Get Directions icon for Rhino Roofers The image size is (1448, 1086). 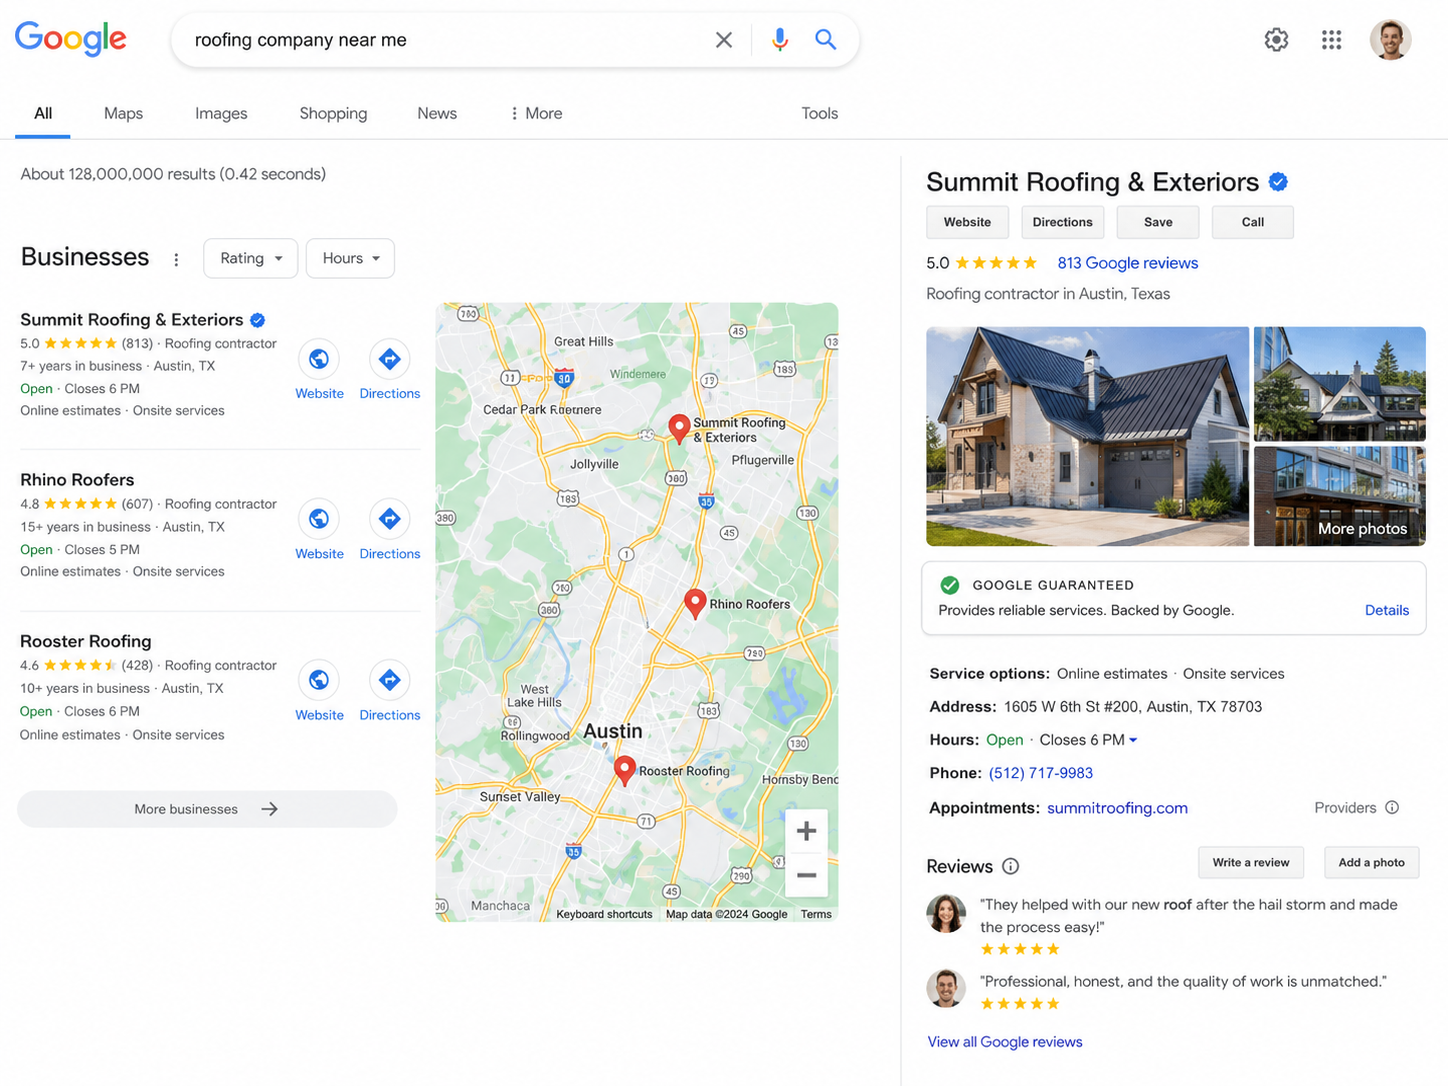[x=390, y=519]
